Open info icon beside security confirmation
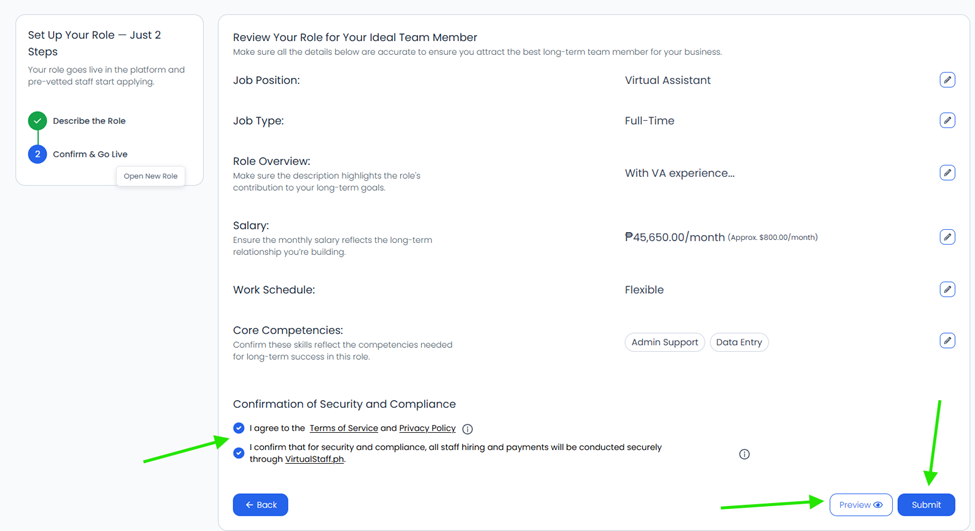 (744, 454)
